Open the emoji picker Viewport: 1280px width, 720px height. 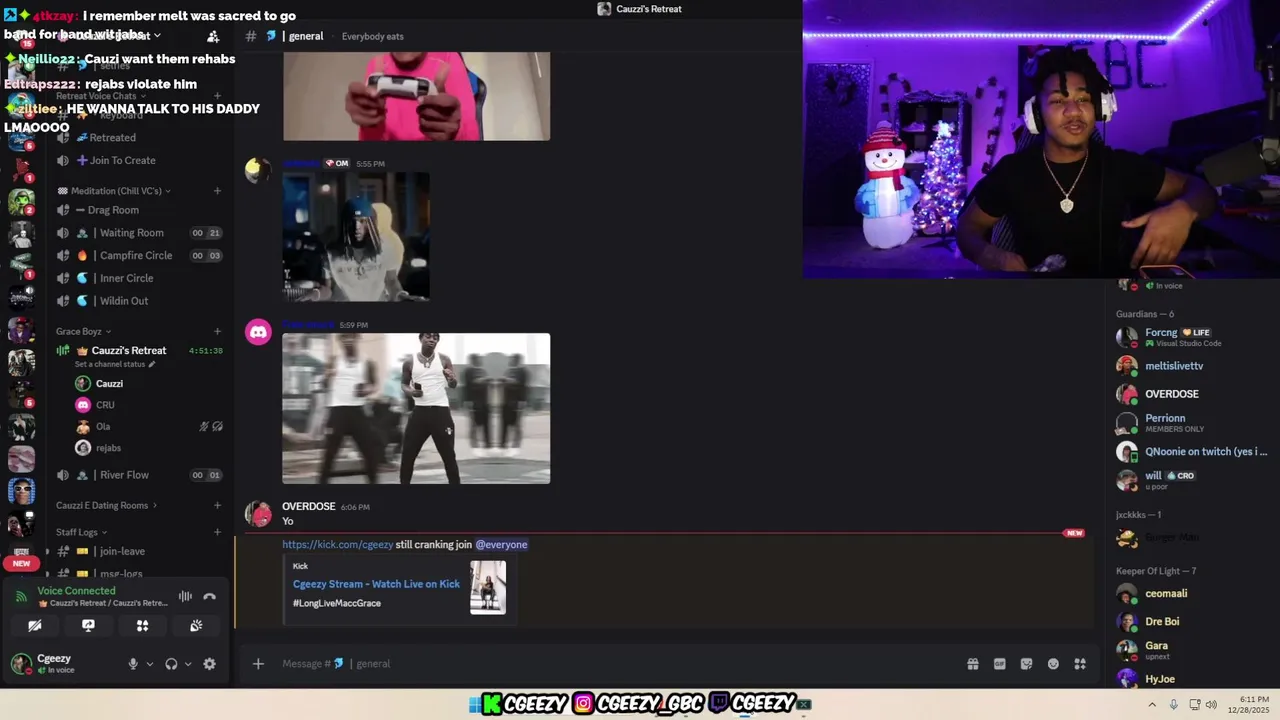1053,664
